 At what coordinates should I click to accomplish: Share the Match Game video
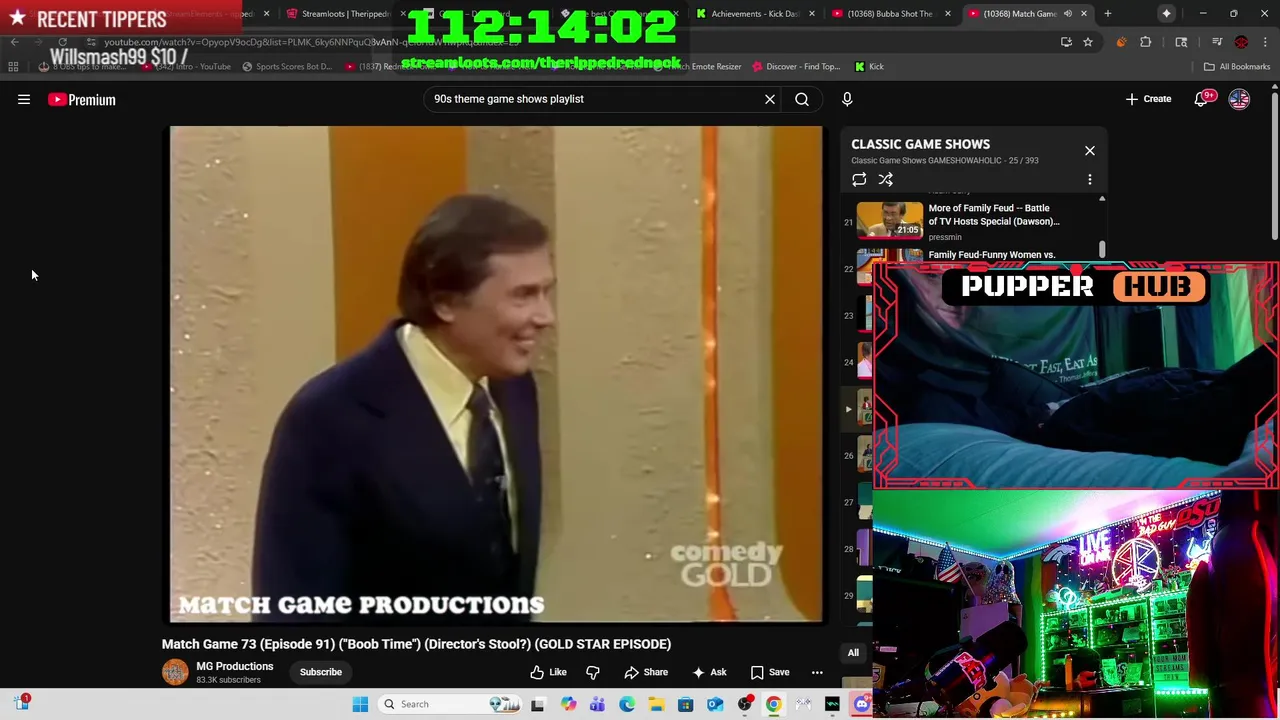point(646,672)
